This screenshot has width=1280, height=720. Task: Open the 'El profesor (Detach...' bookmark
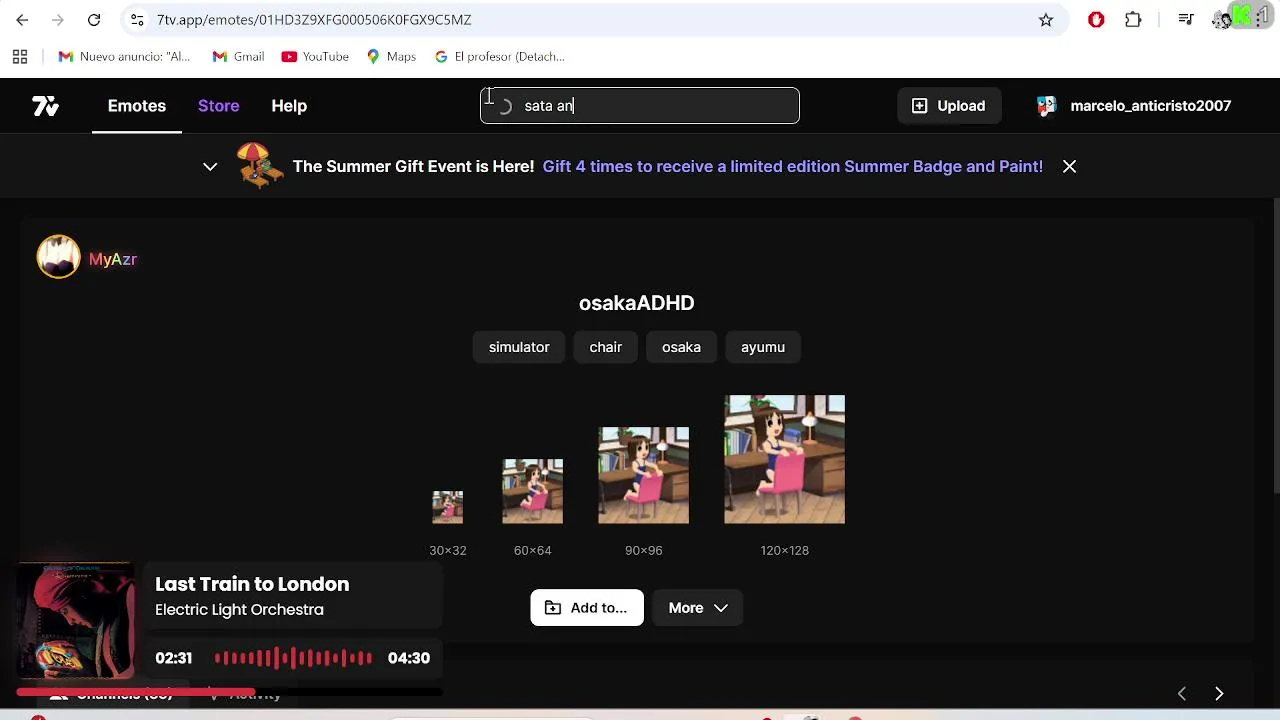coord(500,57)
